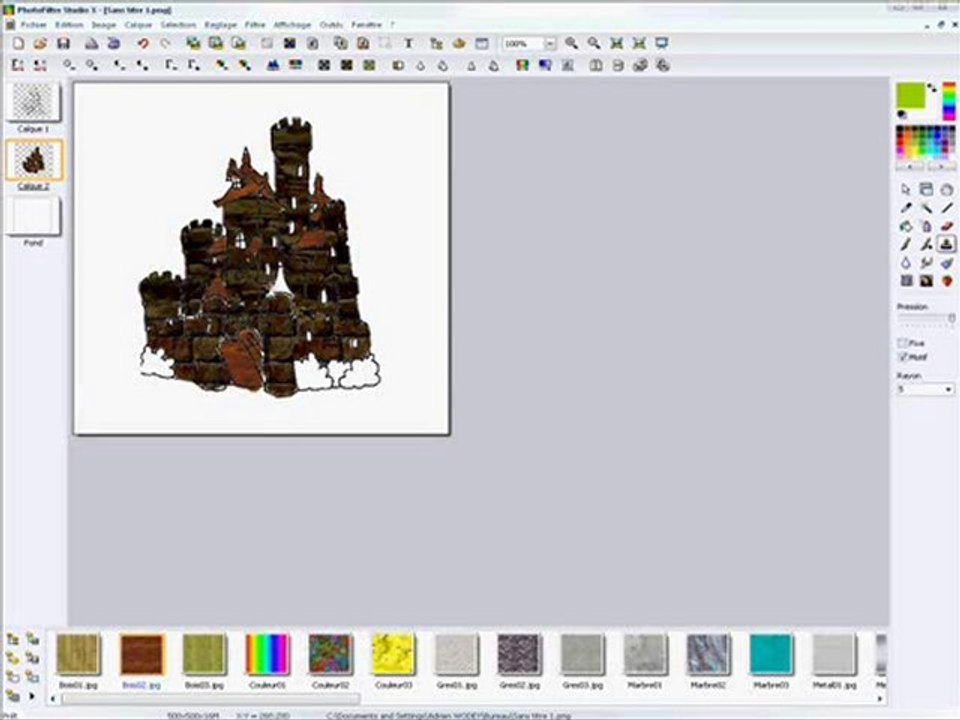Click the layer manager tool icon in palette
960x720 pixels.
926,190
